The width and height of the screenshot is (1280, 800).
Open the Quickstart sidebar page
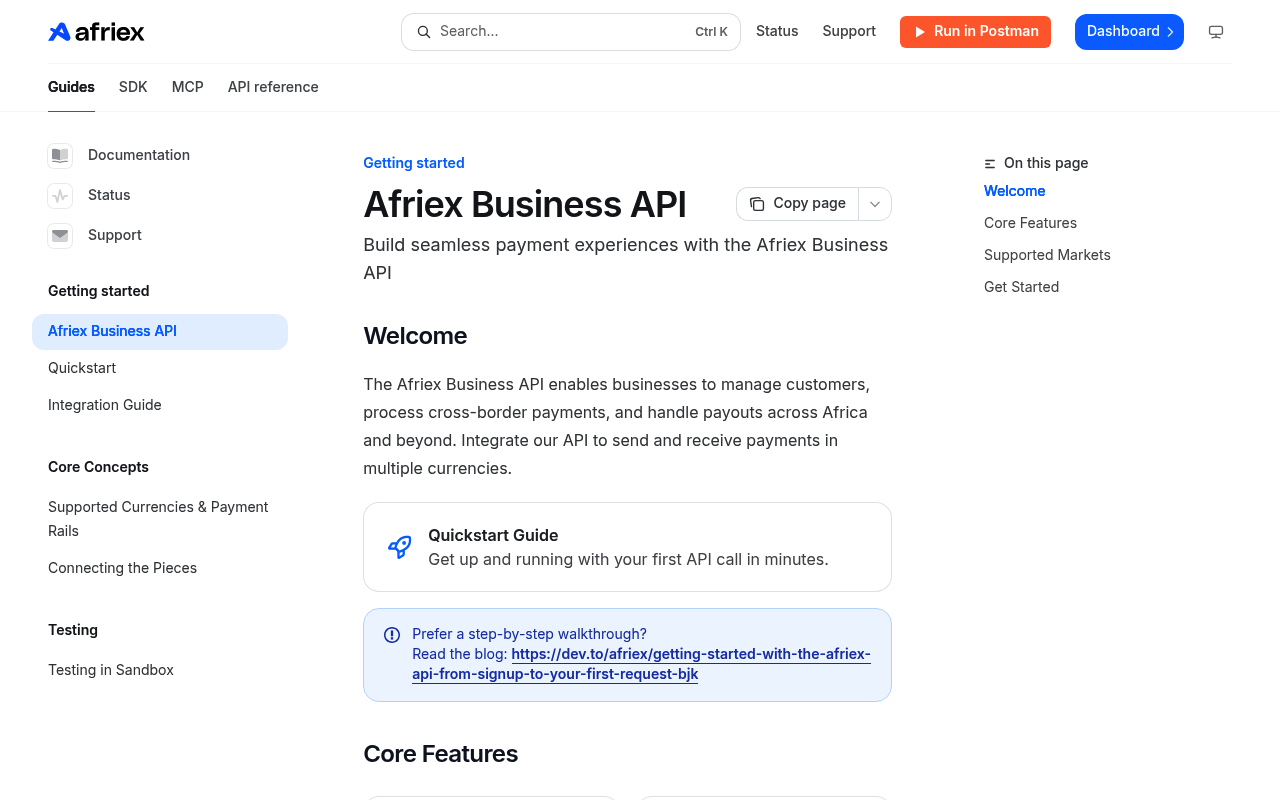[82, 368]
